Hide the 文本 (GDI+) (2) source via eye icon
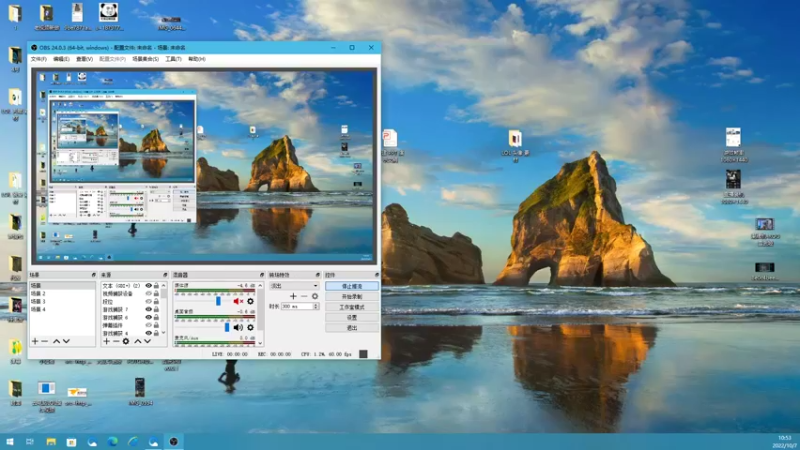Screen dimensions: 800x450 pyautogui.click(x=148, y=286)
